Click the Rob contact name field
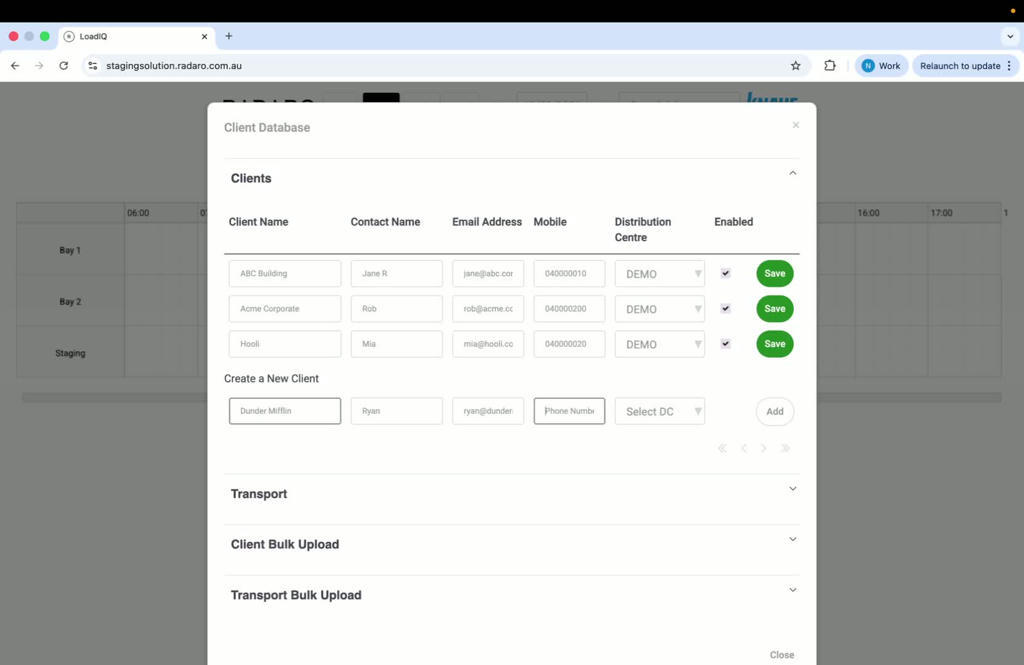This screenshot has height=665, width=1024. [396, 309]
